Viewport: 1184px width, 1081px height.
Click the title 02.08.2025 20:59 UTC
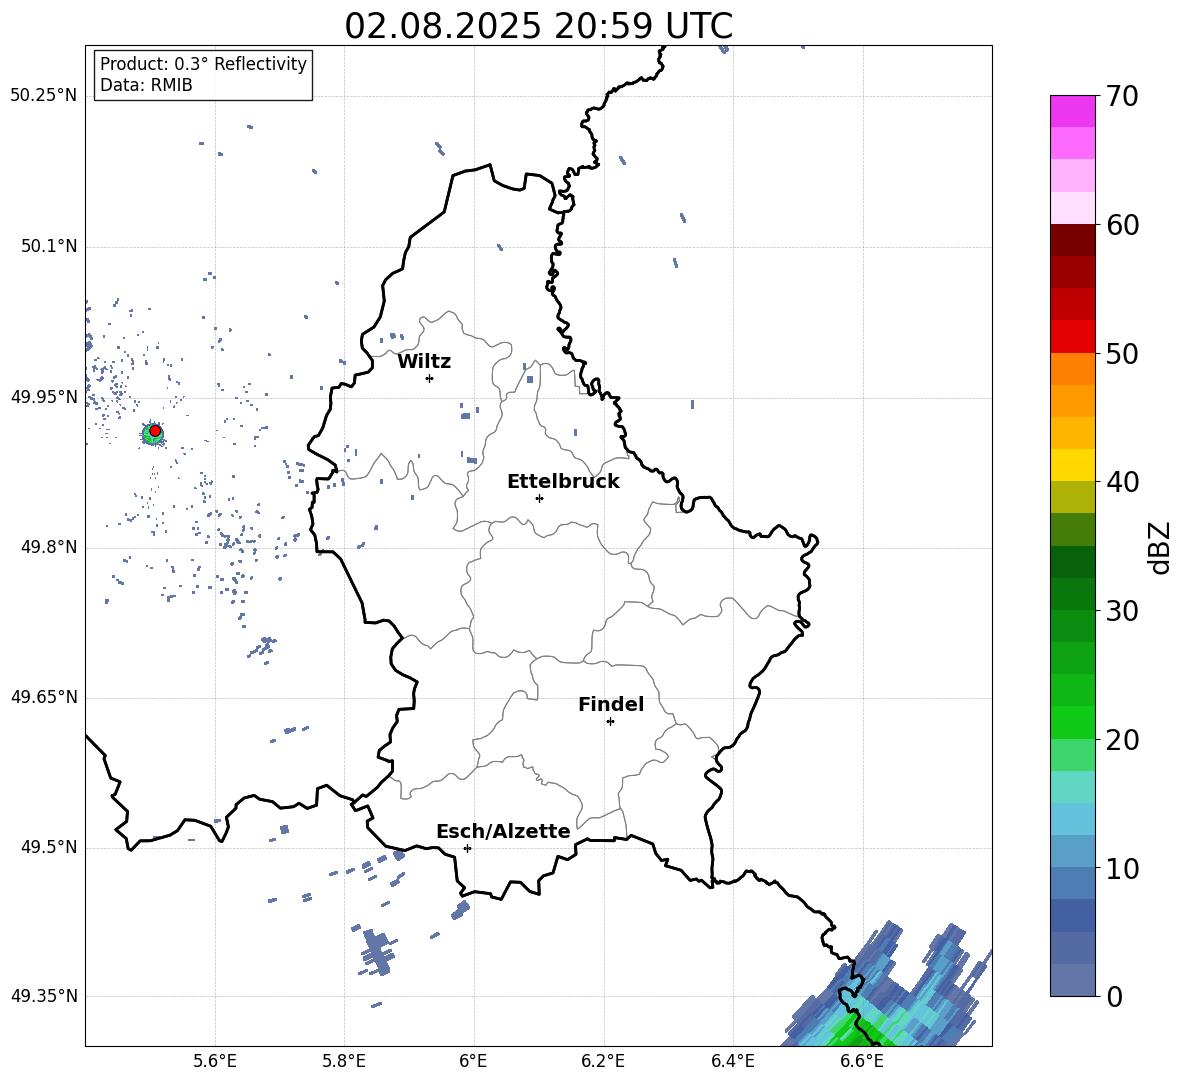click(538, 26)
